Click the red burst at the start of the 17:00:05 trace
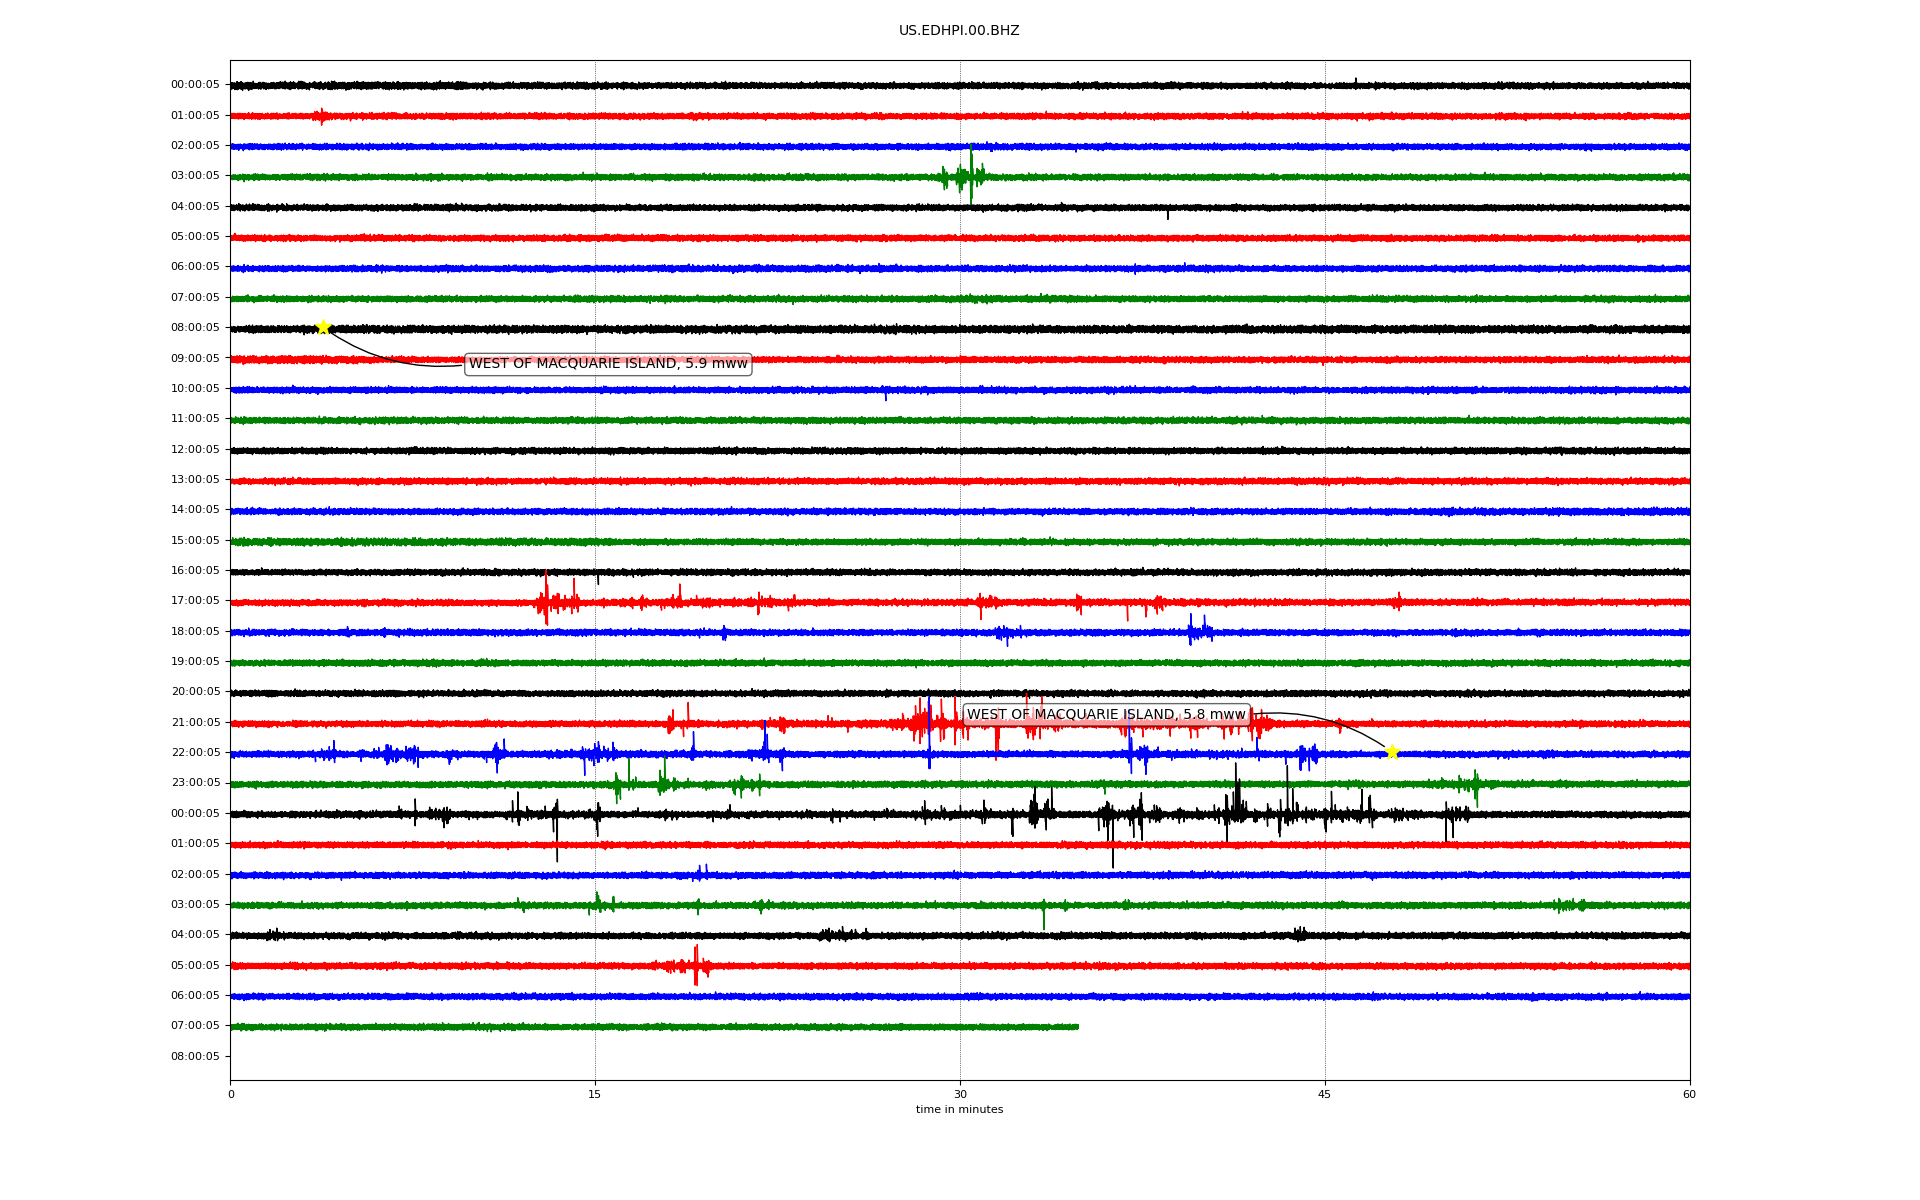The width and height of the screenshot is (1920, 1200). tap(546, 601)
